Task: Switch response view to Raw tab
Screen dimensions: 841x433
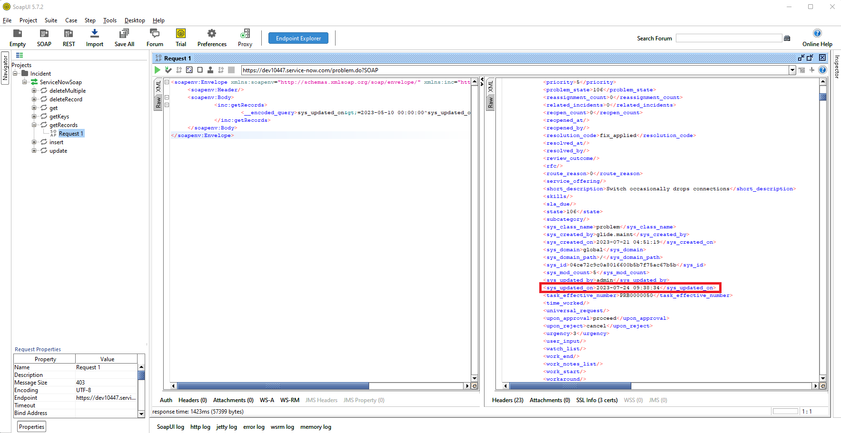Action: pos(490,103)
